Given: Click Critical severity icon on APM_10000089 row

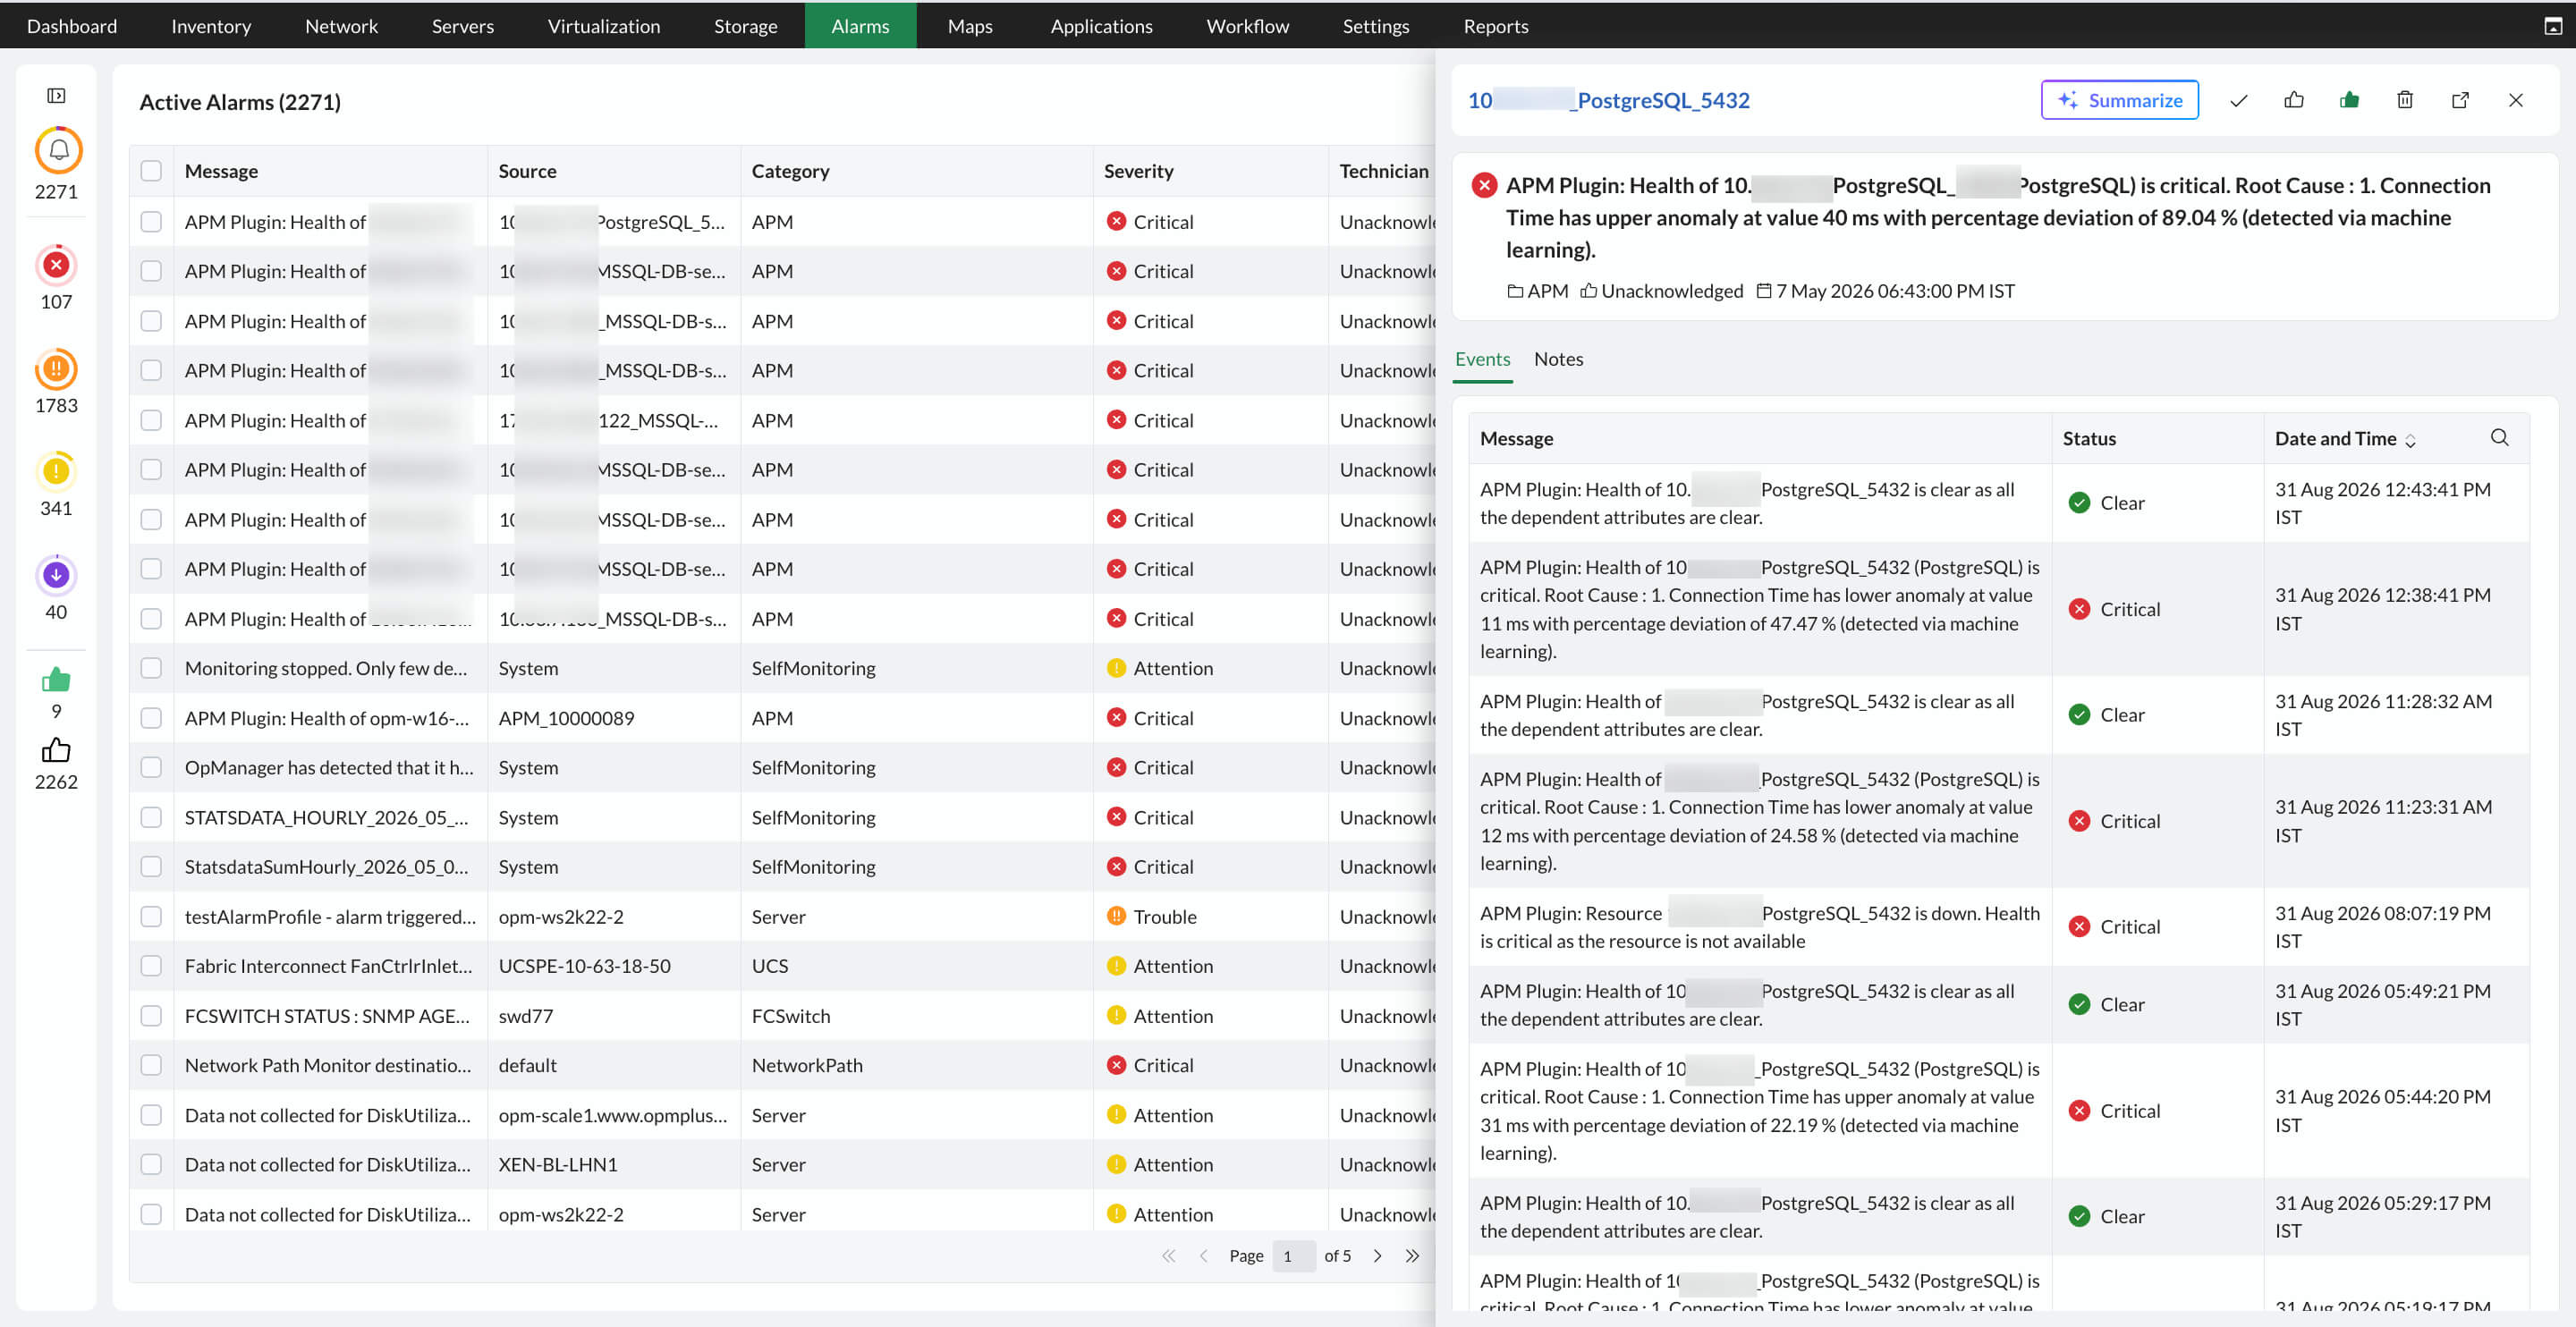Looking at the screenshot, I should tap(1116, 718).
